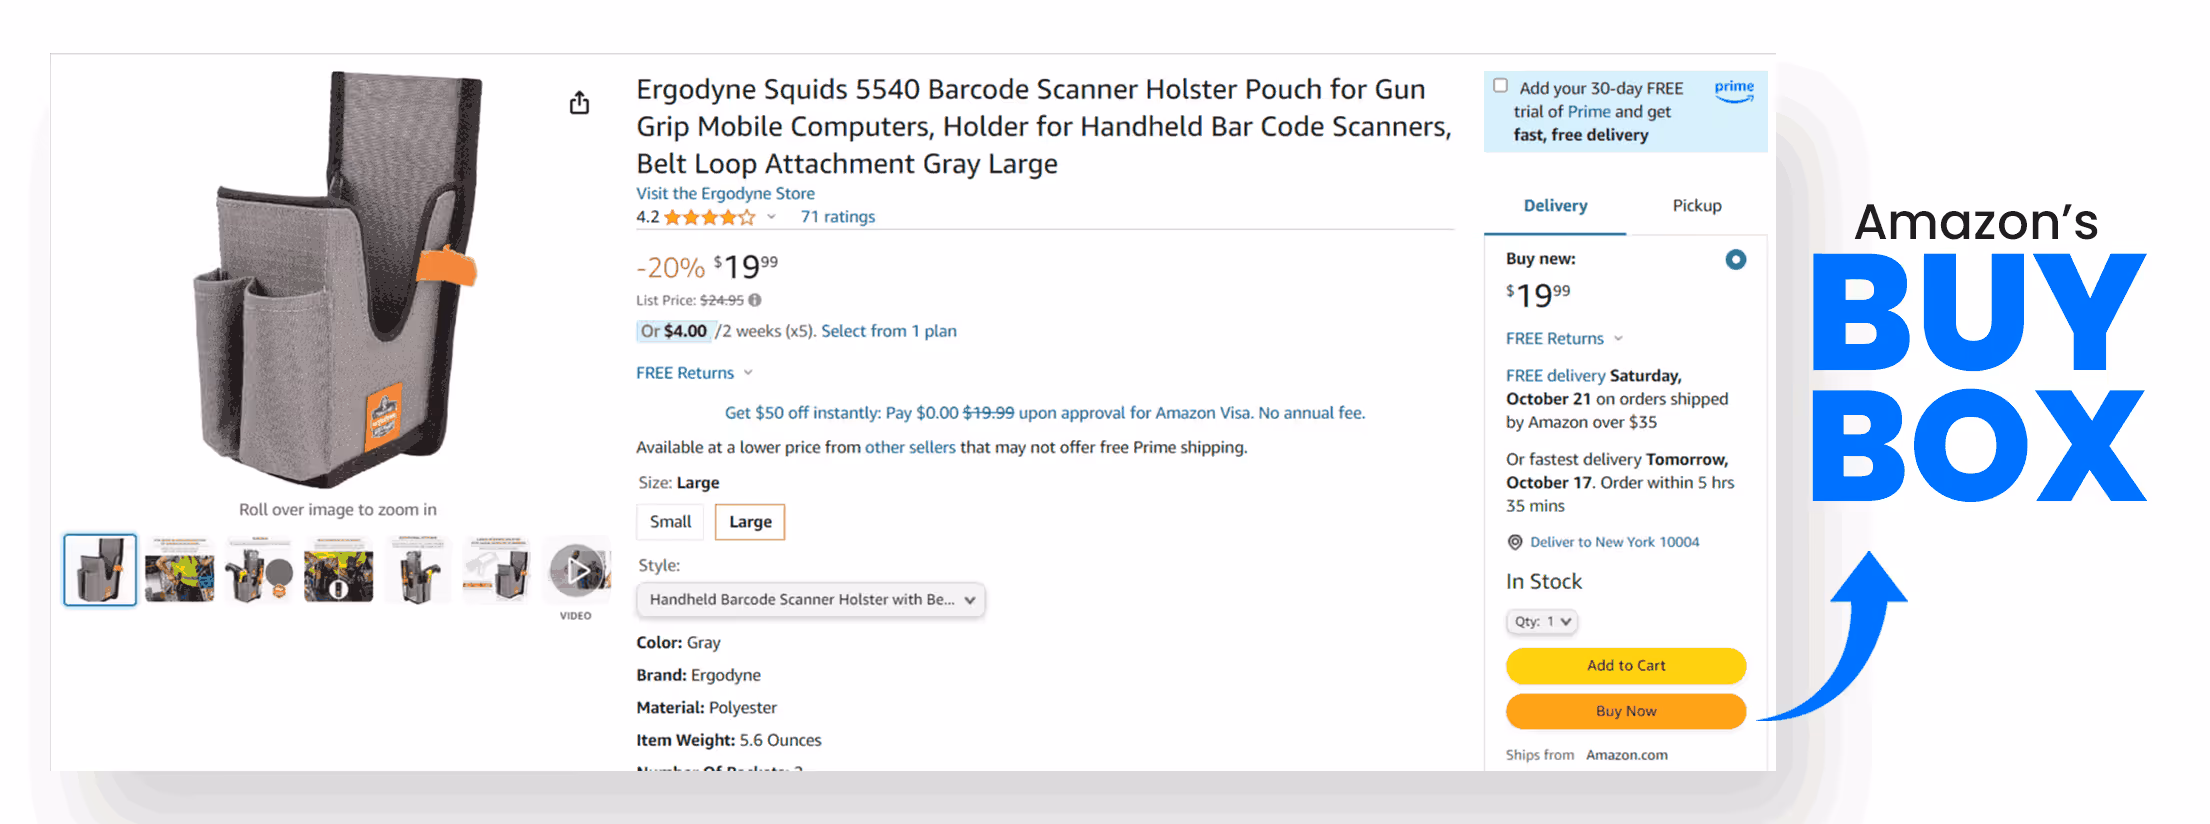Screen dimensions: 2210x824
Task: Click the star rating icons
Action: (x=710, y=217)
